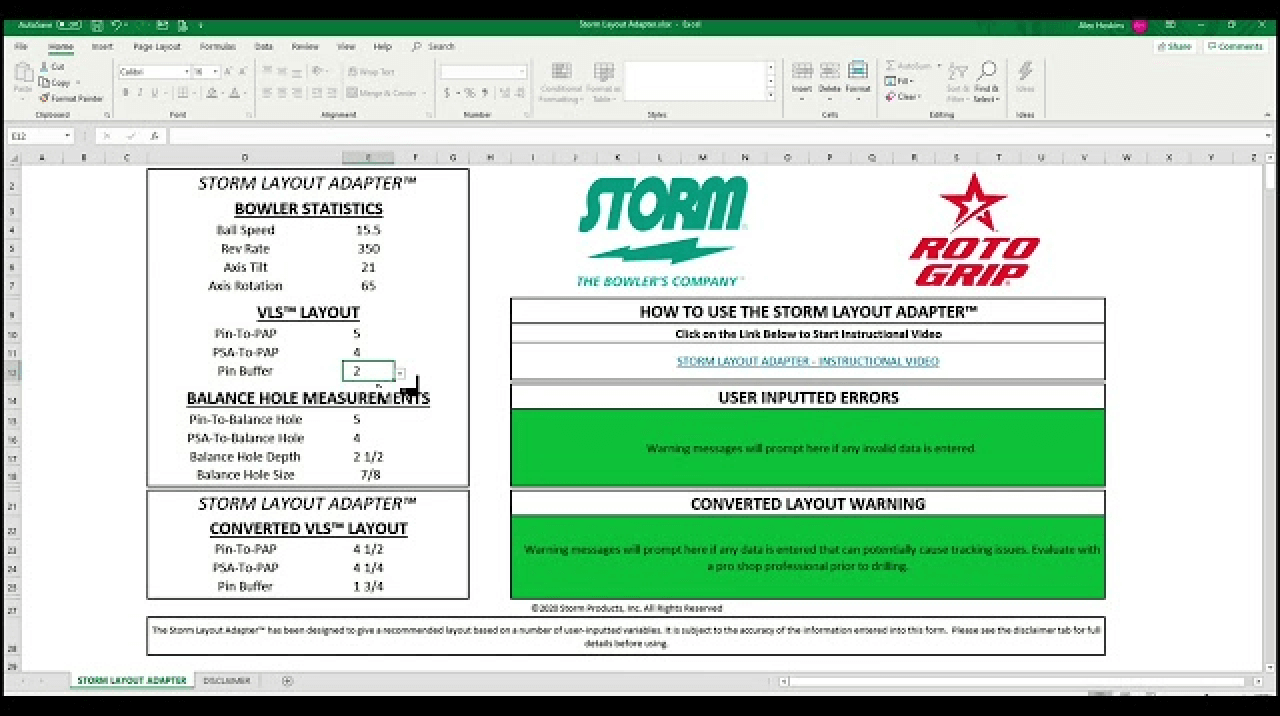This screenshot has height=716, width=1280.
Task: Open the Comments button
Action: pyautogui.click(x=1235, y=47)
